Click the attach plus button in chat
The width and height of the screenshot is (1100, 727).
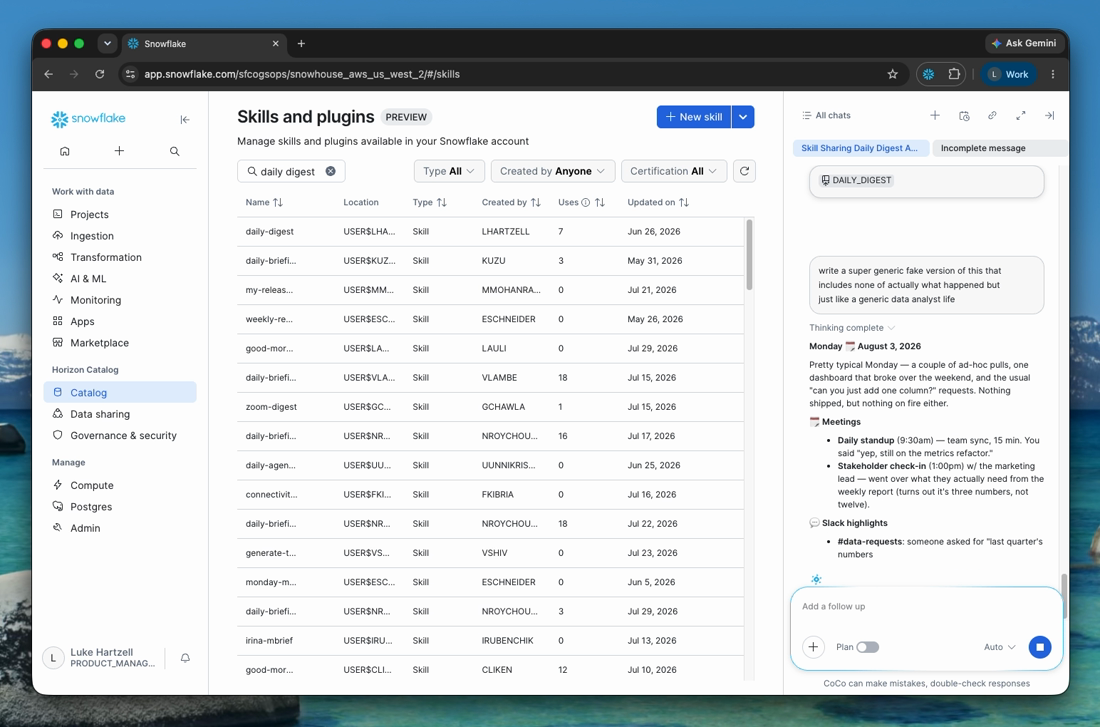(x=813, y=647)
